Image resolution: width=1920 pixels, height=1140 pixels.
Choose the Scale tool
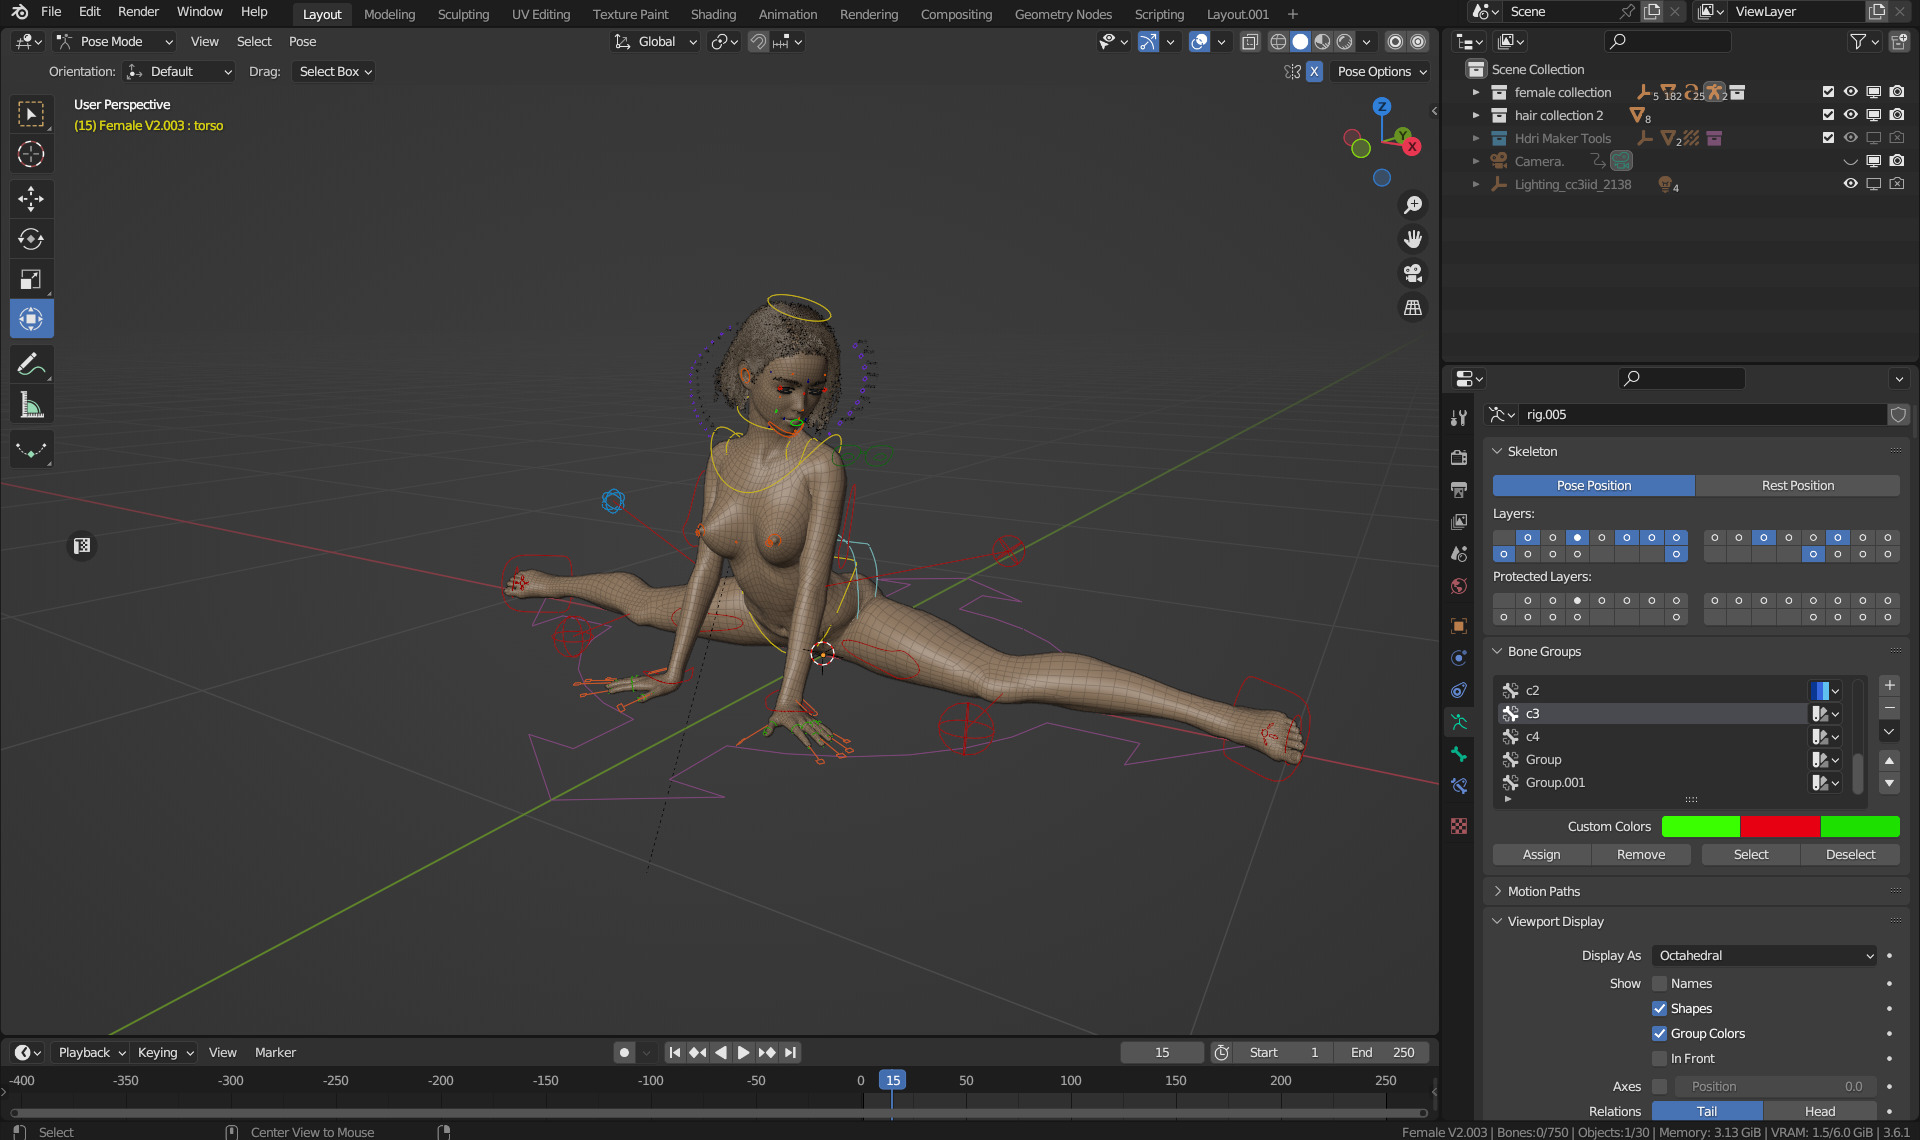click(31, 279)
